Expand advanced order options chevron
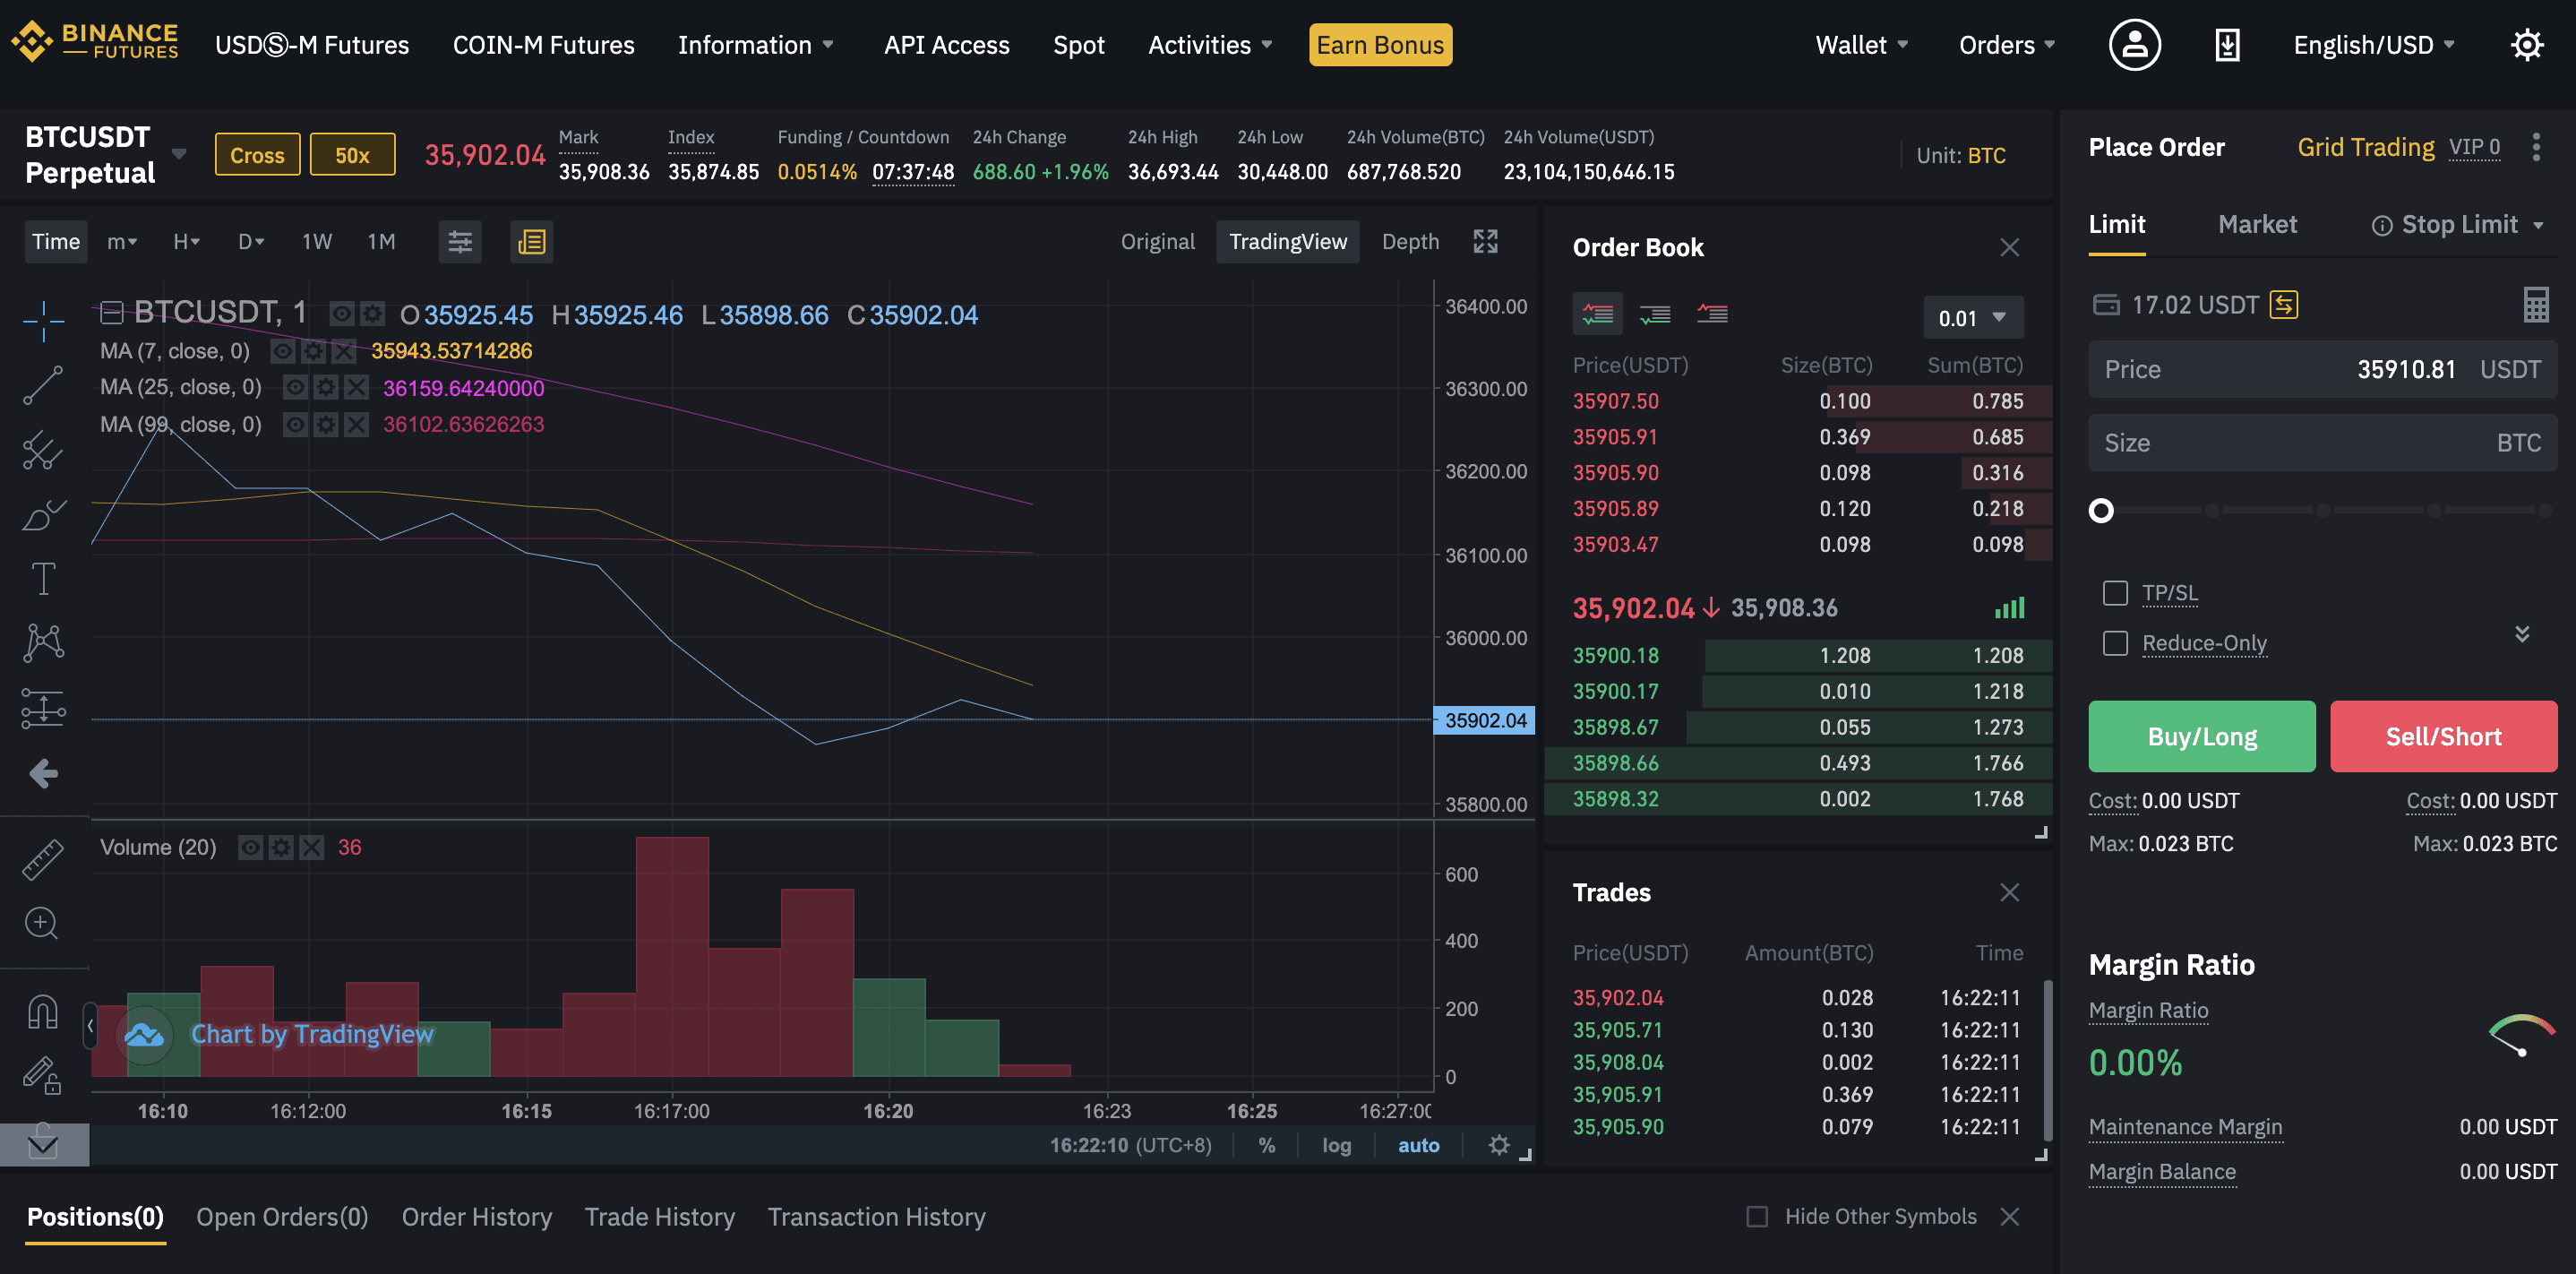 (2522, 634)
